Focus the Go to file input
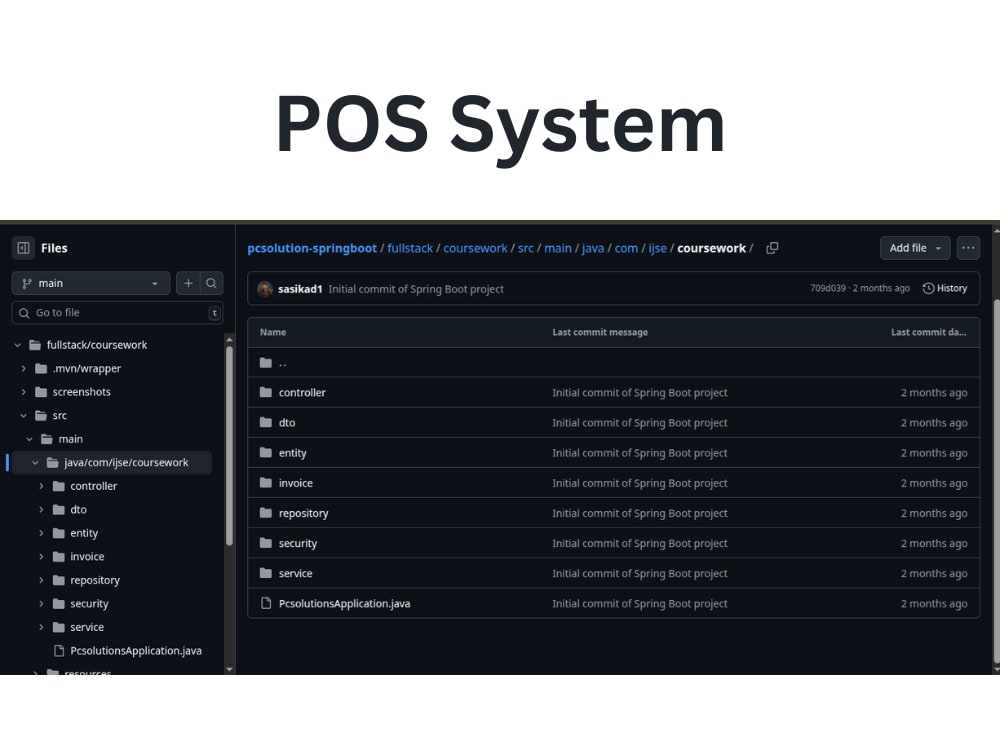Image resolution: width=1000 pixels, height=750 pixels. click(x=117, y=313)
